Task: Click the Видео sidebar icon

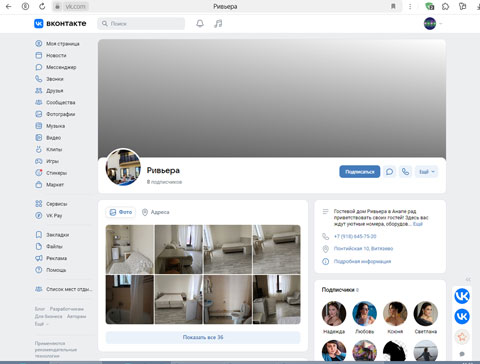Action: [x=39, y=137]
